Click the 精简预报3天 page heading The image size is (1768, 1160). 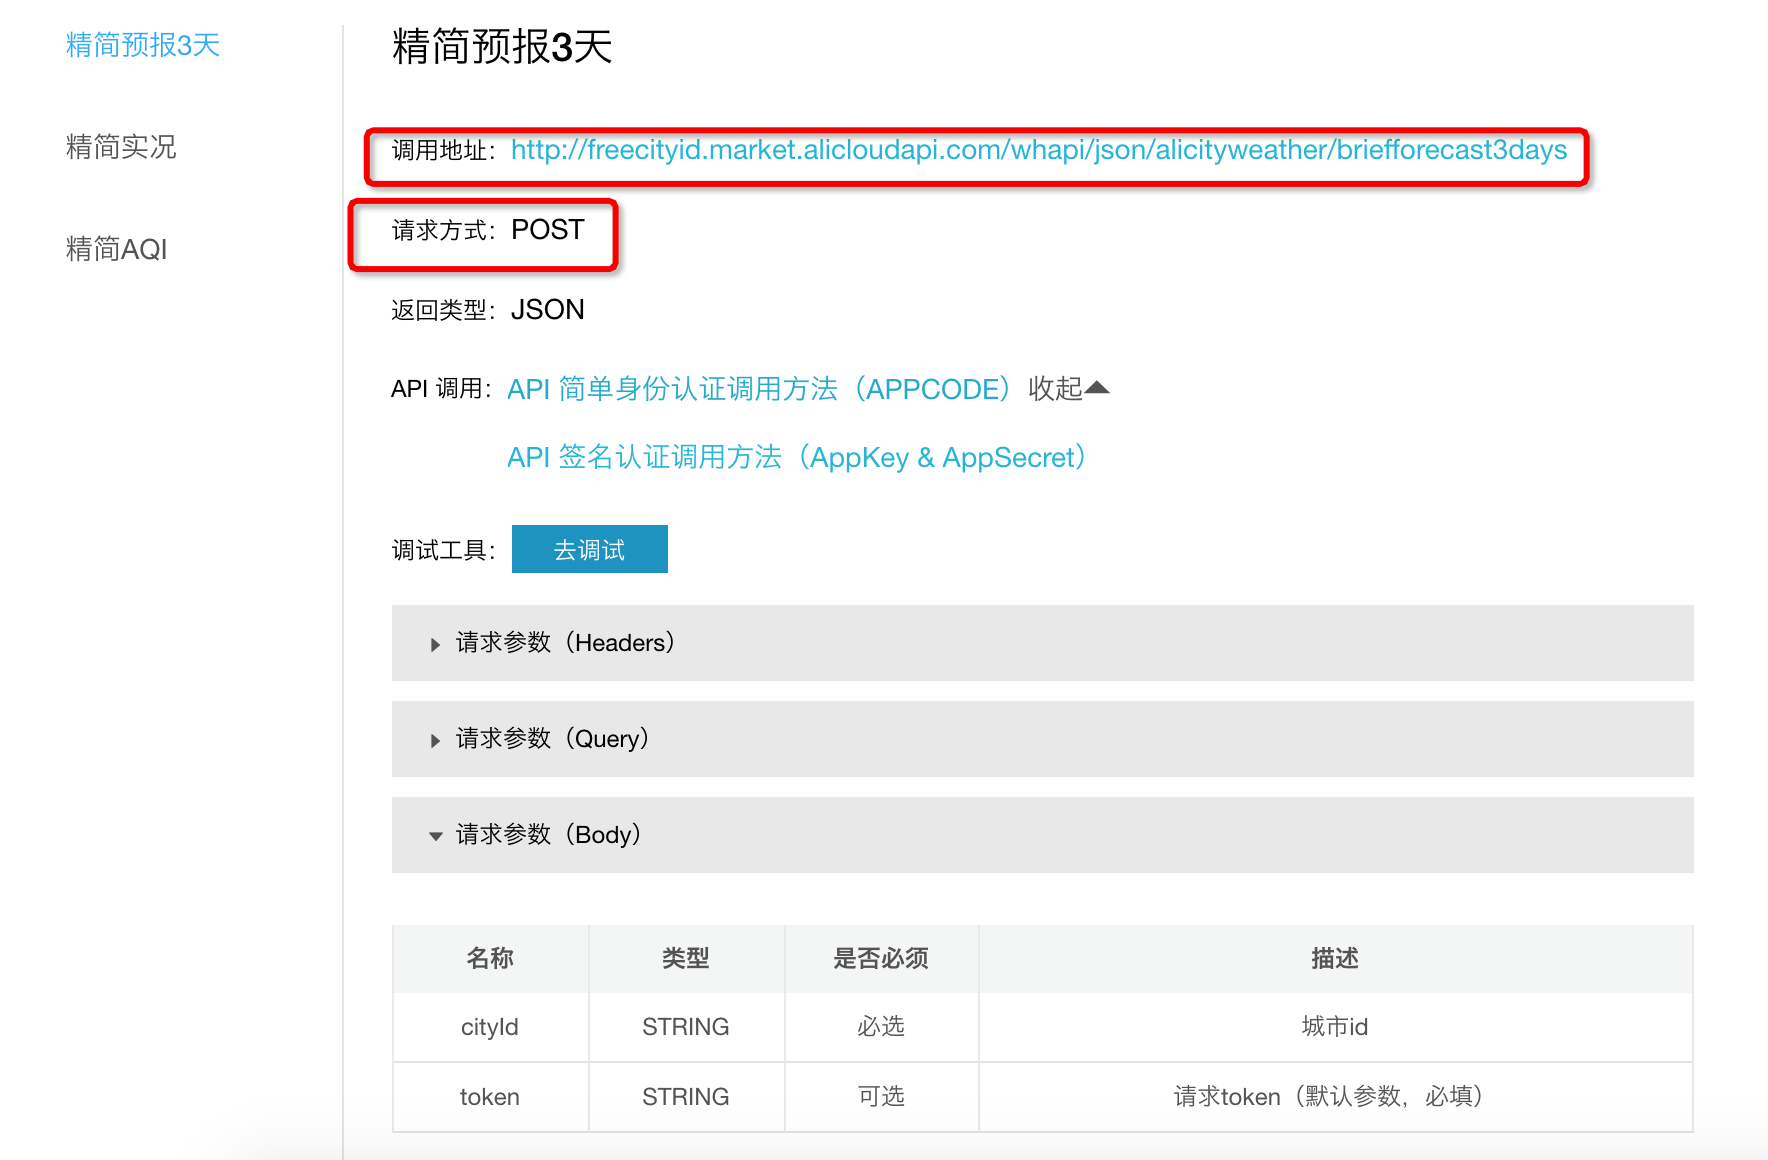pyautogui.click(x=502, y=47)
